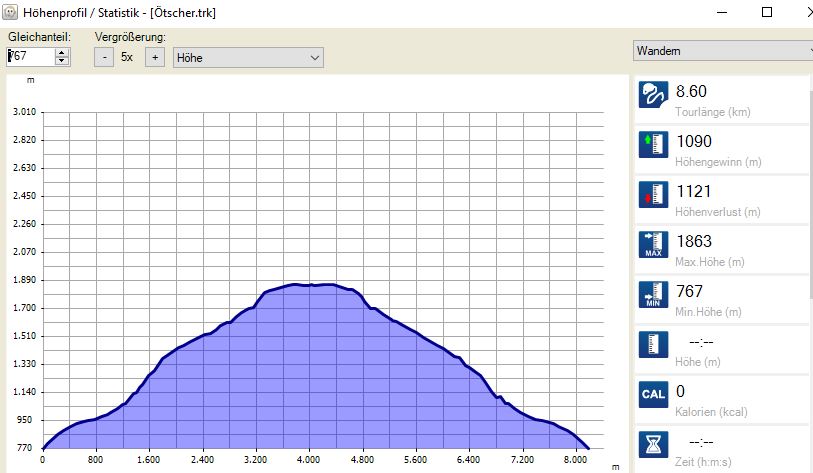Click the Gleichanteil spinner down arrow
Viewport: 813px width, 473px height.
click(x=62, y=61)
